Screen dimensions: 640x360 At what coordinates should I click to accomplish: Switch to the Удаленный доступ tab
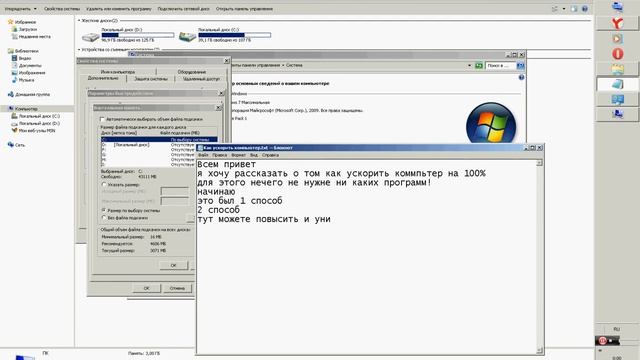click(x=201, y=79)
